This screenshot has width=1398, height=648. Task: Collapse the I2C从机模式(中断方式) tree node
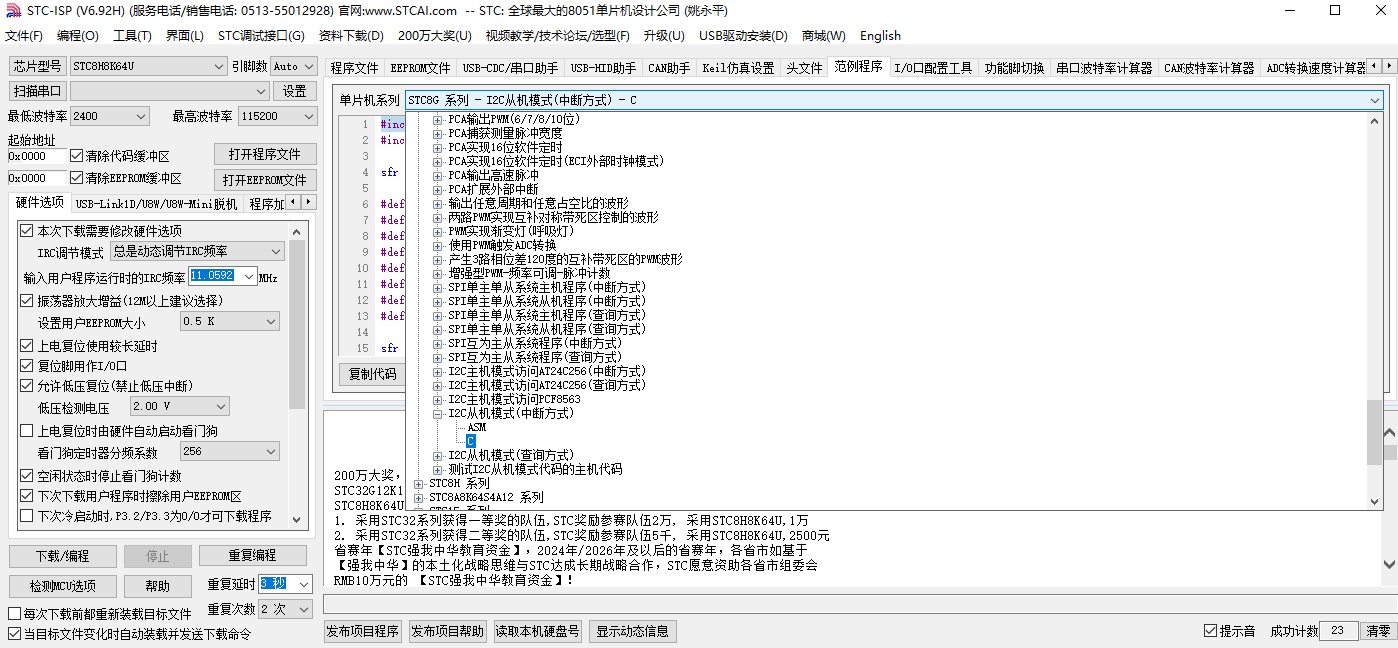tap(437, 413)
